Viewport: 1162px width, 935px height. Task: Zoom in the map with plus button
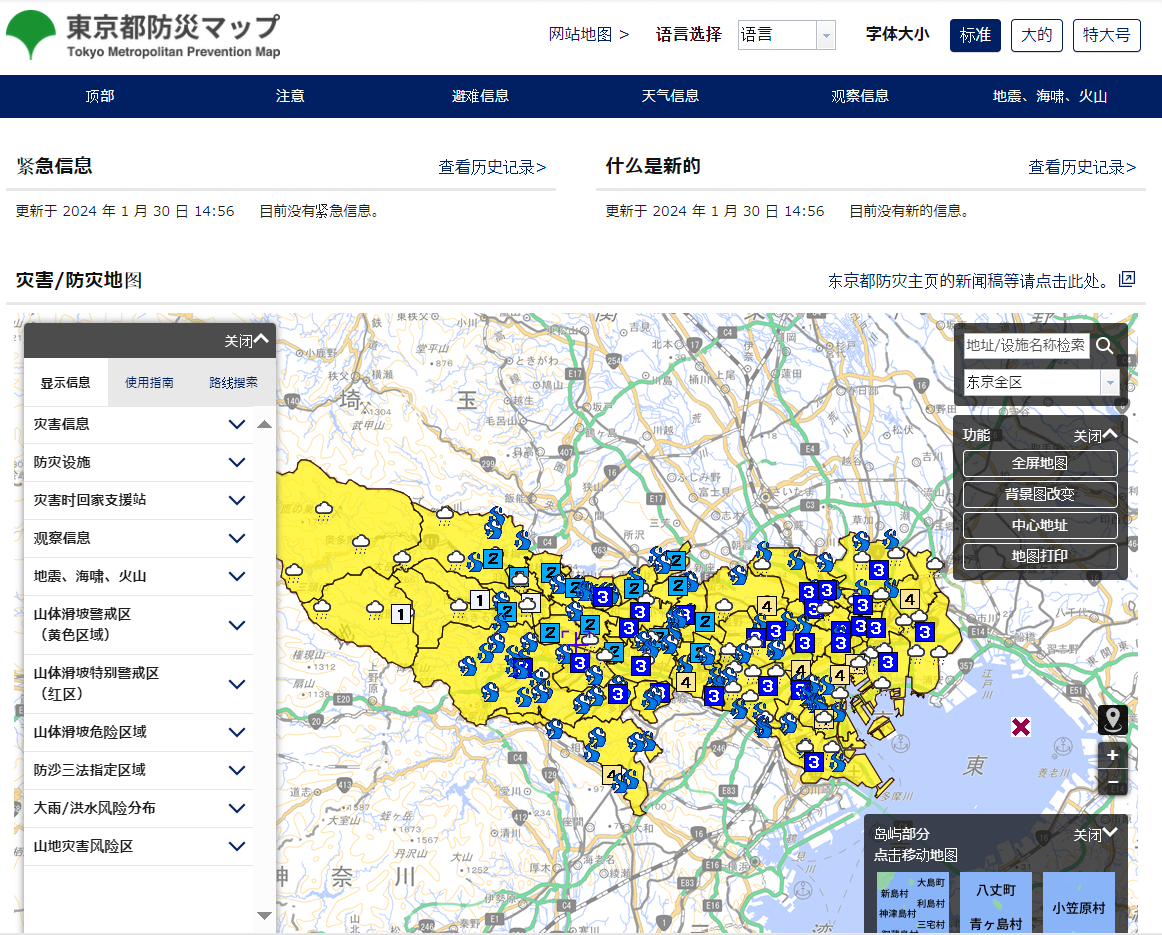[x=1112, y=756]
